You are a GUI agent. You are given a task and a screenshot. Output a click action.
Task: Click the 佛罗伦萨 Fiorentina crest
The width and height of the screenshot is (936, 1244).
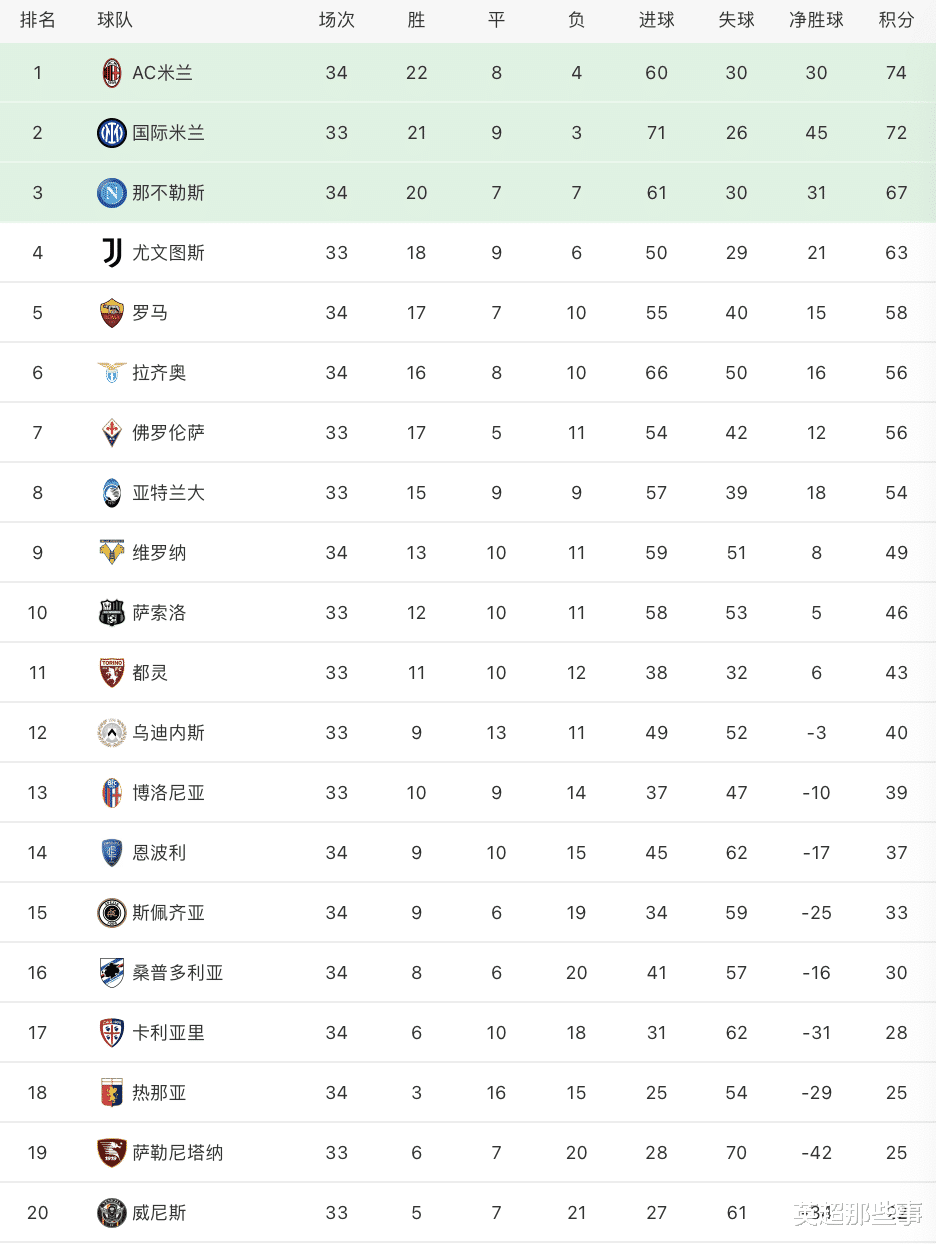tap(112, 433)
